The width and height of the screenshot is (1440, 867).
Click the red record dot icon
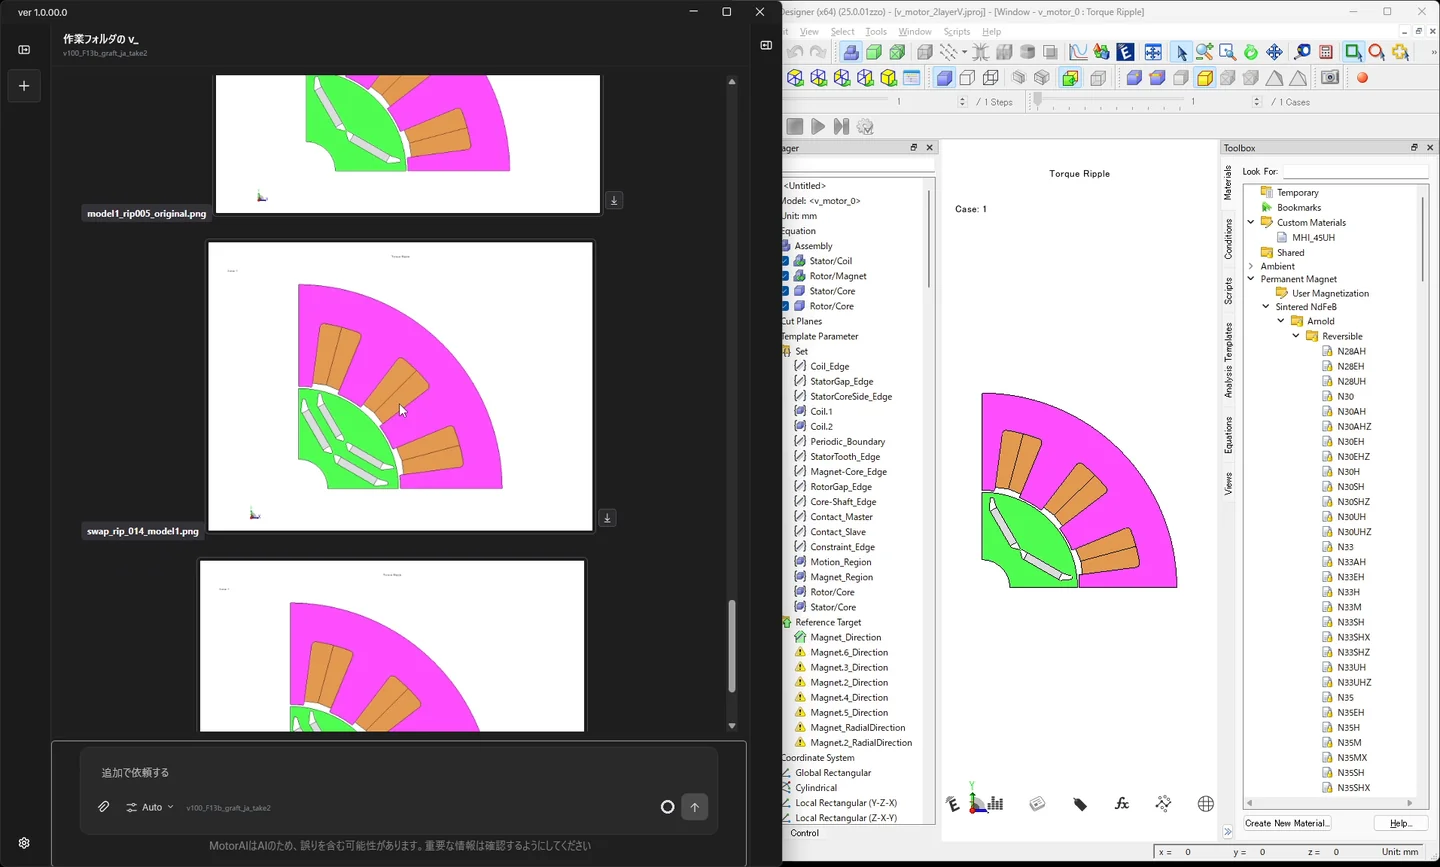pyautogui.click(x=1362, y=77)
